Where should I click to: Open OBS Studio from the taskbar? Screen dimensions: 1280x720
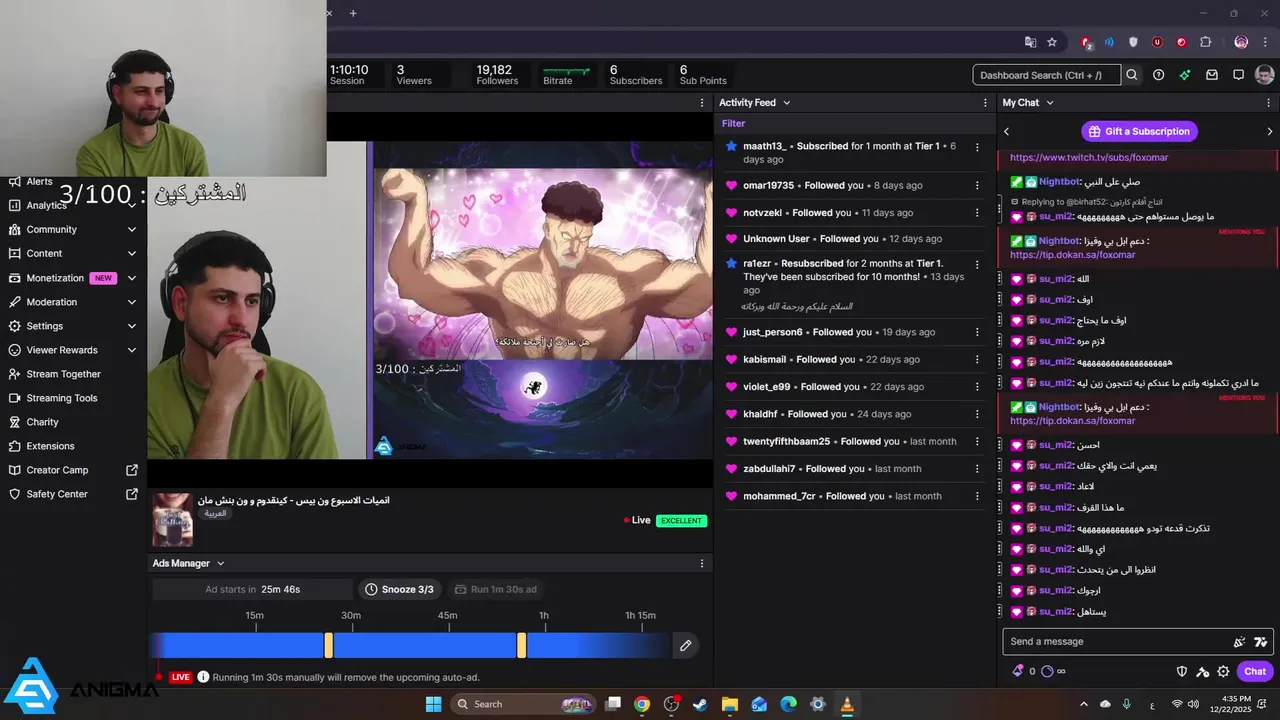(x=671, y=704)
